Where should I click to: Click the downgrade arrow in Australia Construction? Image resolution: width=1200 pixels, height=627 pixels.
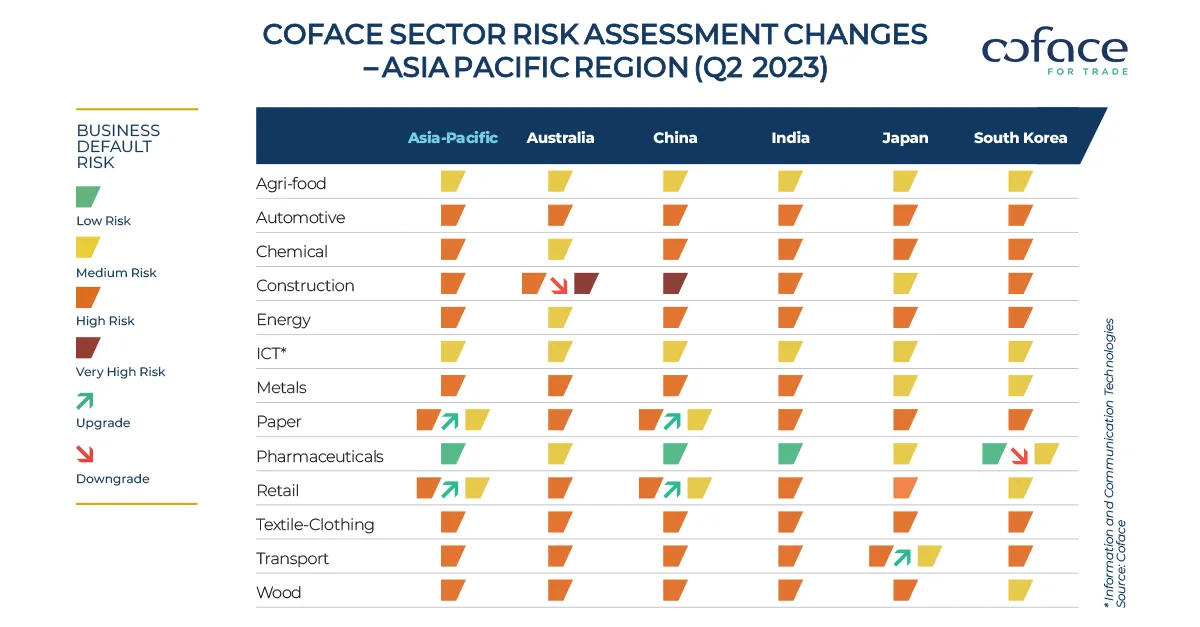(560, 286)
